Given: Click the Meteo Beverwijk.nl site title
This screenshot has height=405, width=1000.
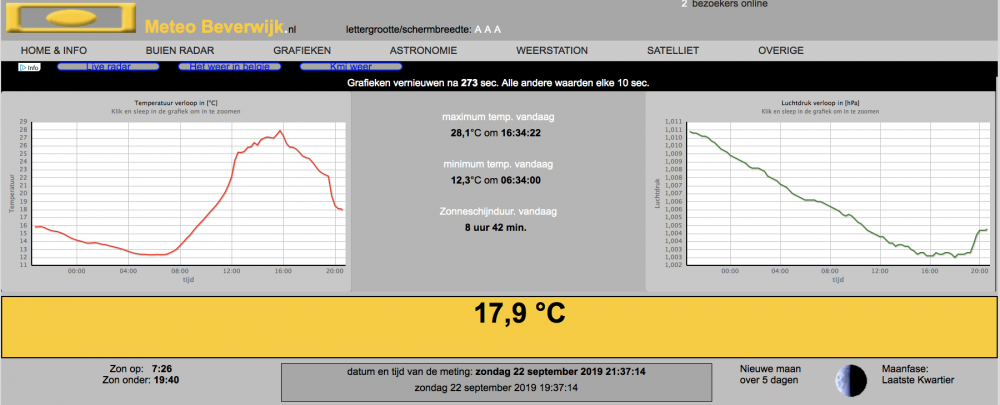Looking at the screenshot, I should pos(221,27).
